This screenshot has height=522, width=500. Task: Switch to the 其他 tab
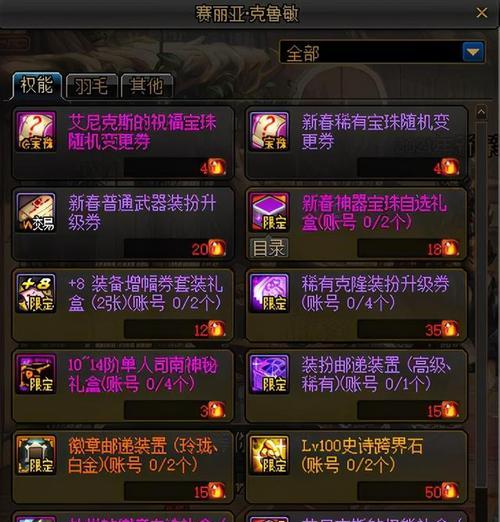147,86
